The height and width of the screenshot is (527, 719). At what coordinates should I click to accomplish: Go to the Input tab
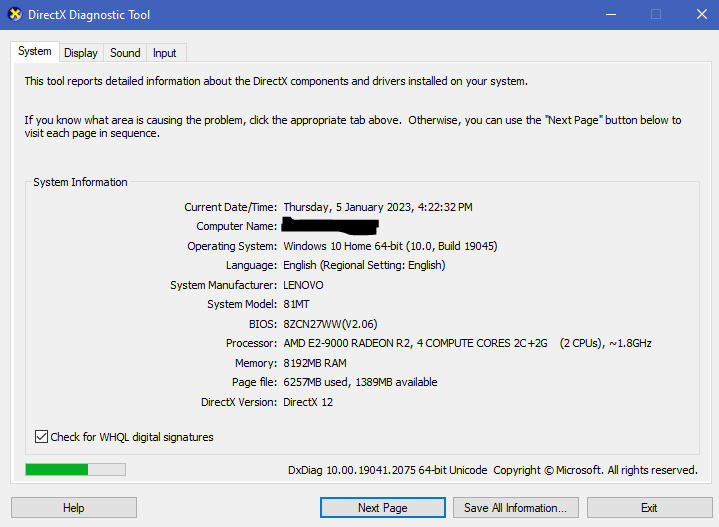(x=165, y=53)
